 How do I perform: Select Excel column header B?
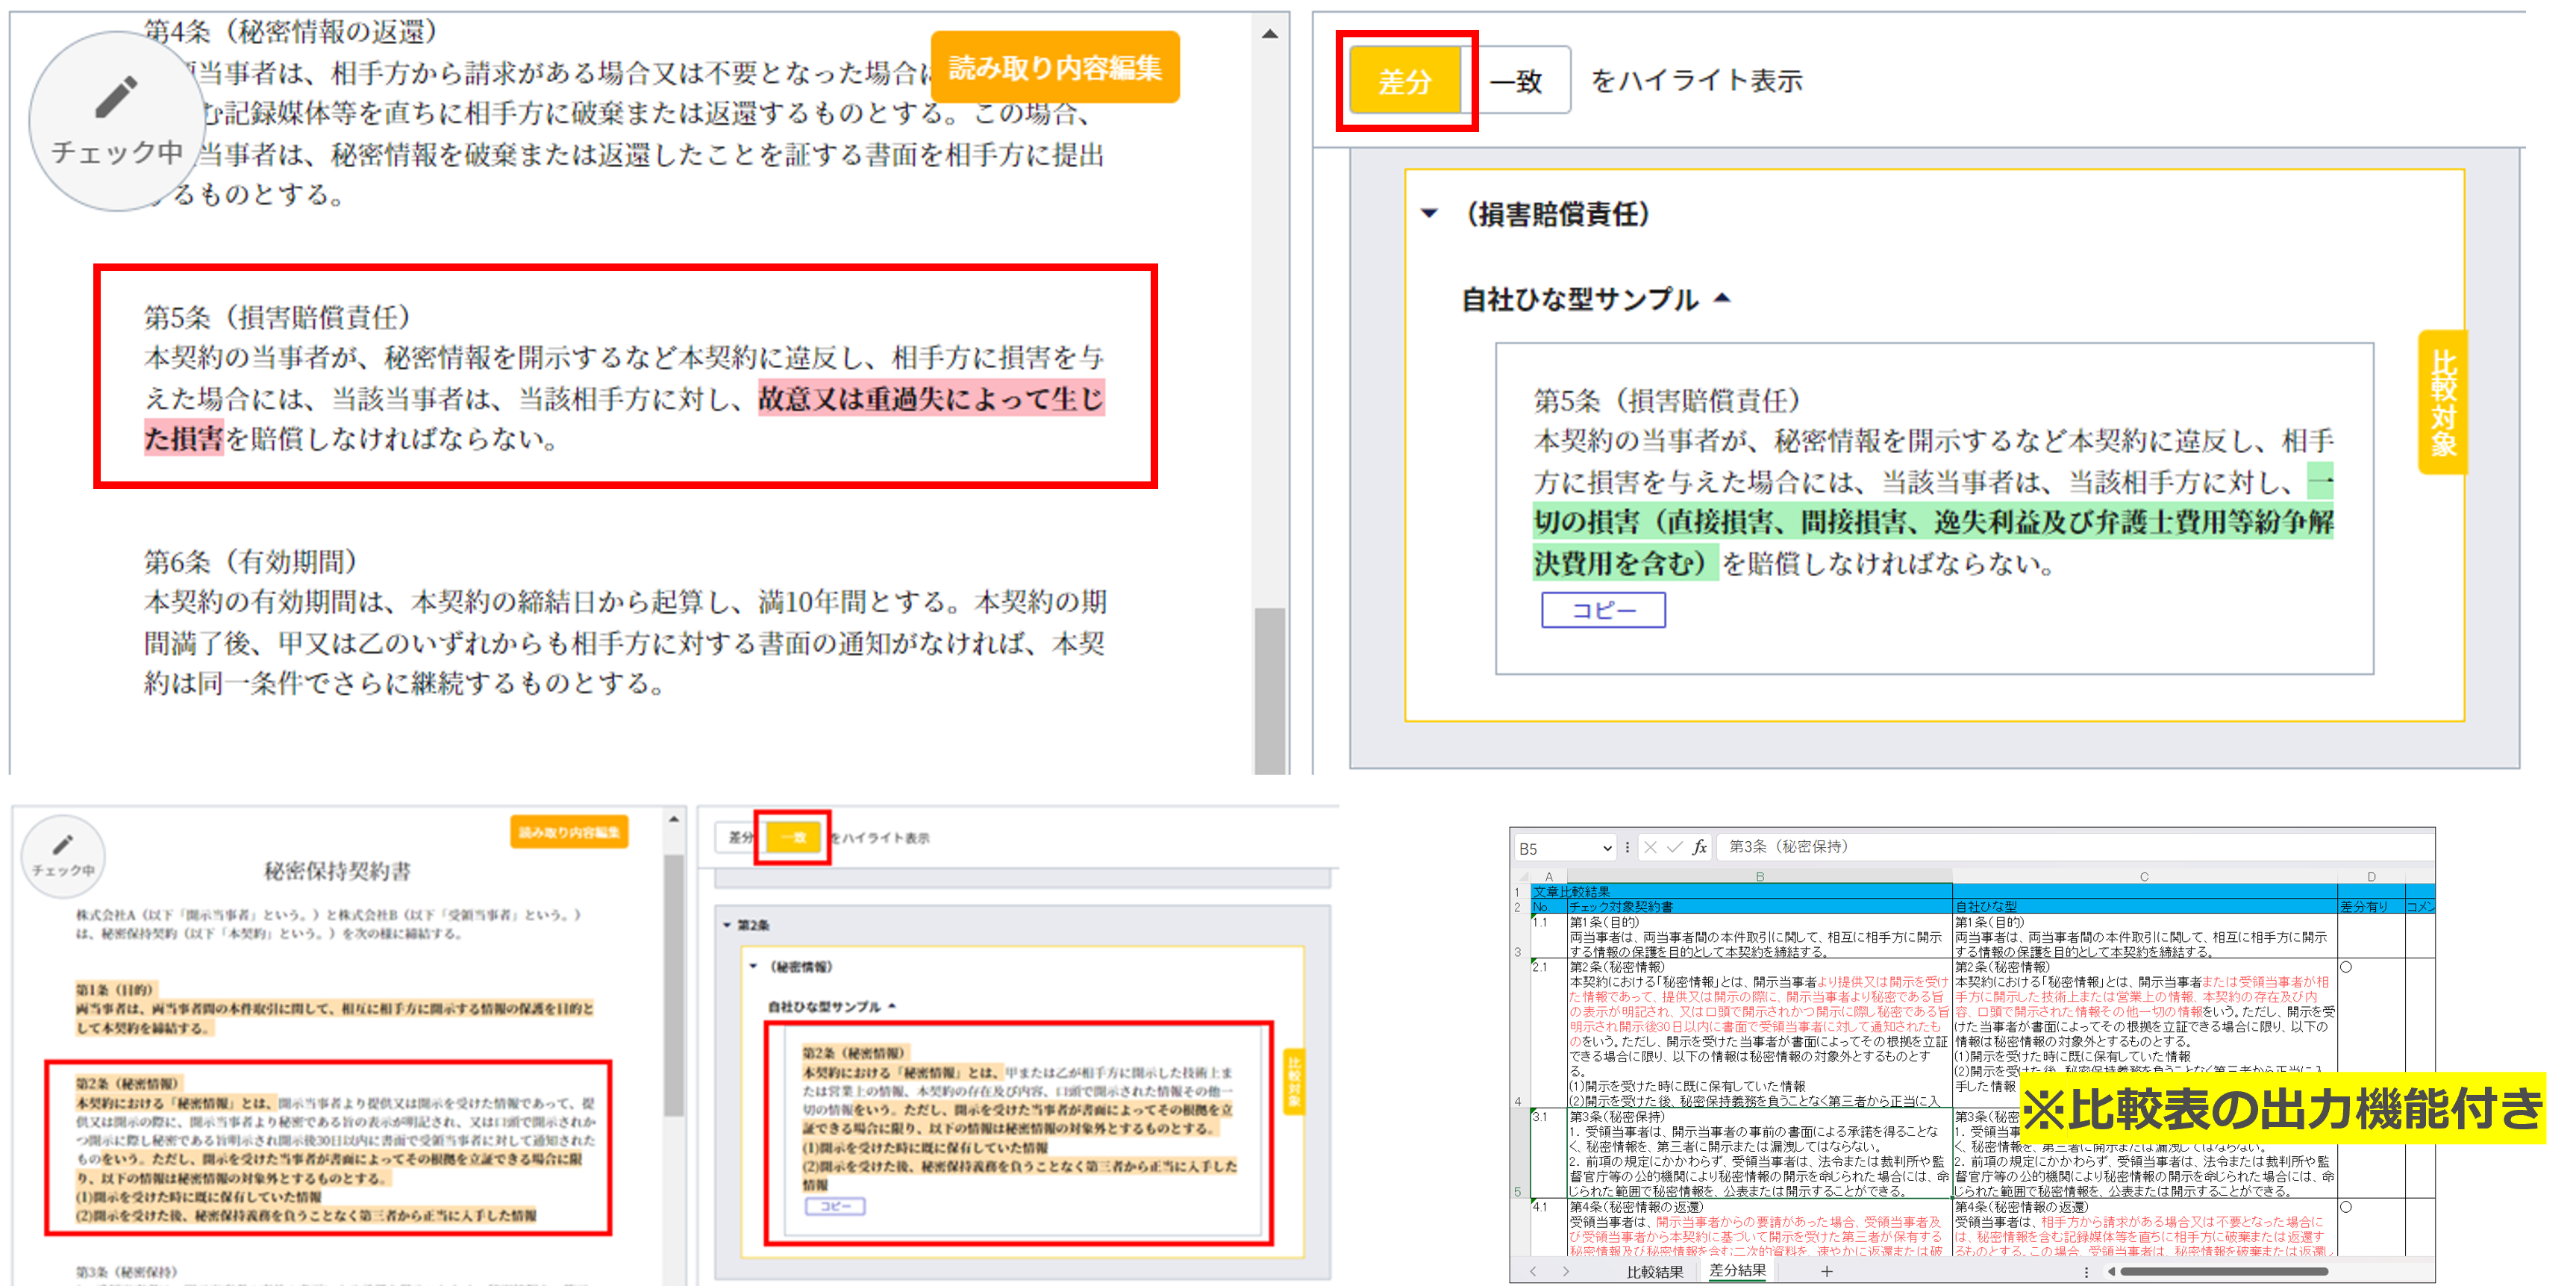click(x=1759, y=877)
